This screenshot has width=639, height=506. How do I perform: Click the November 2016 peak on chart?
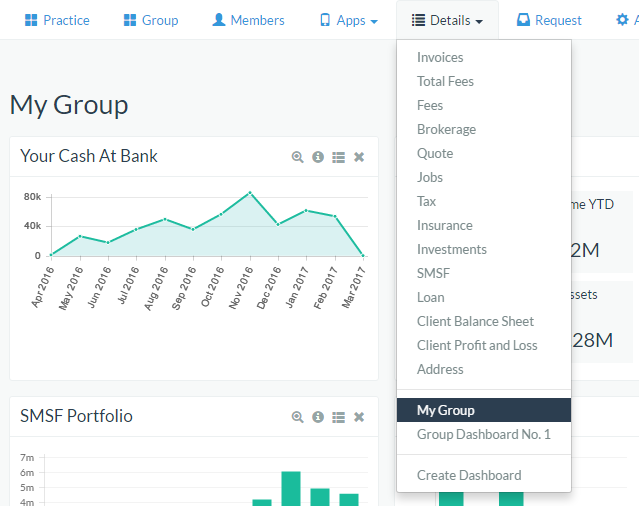coord(250,192)
